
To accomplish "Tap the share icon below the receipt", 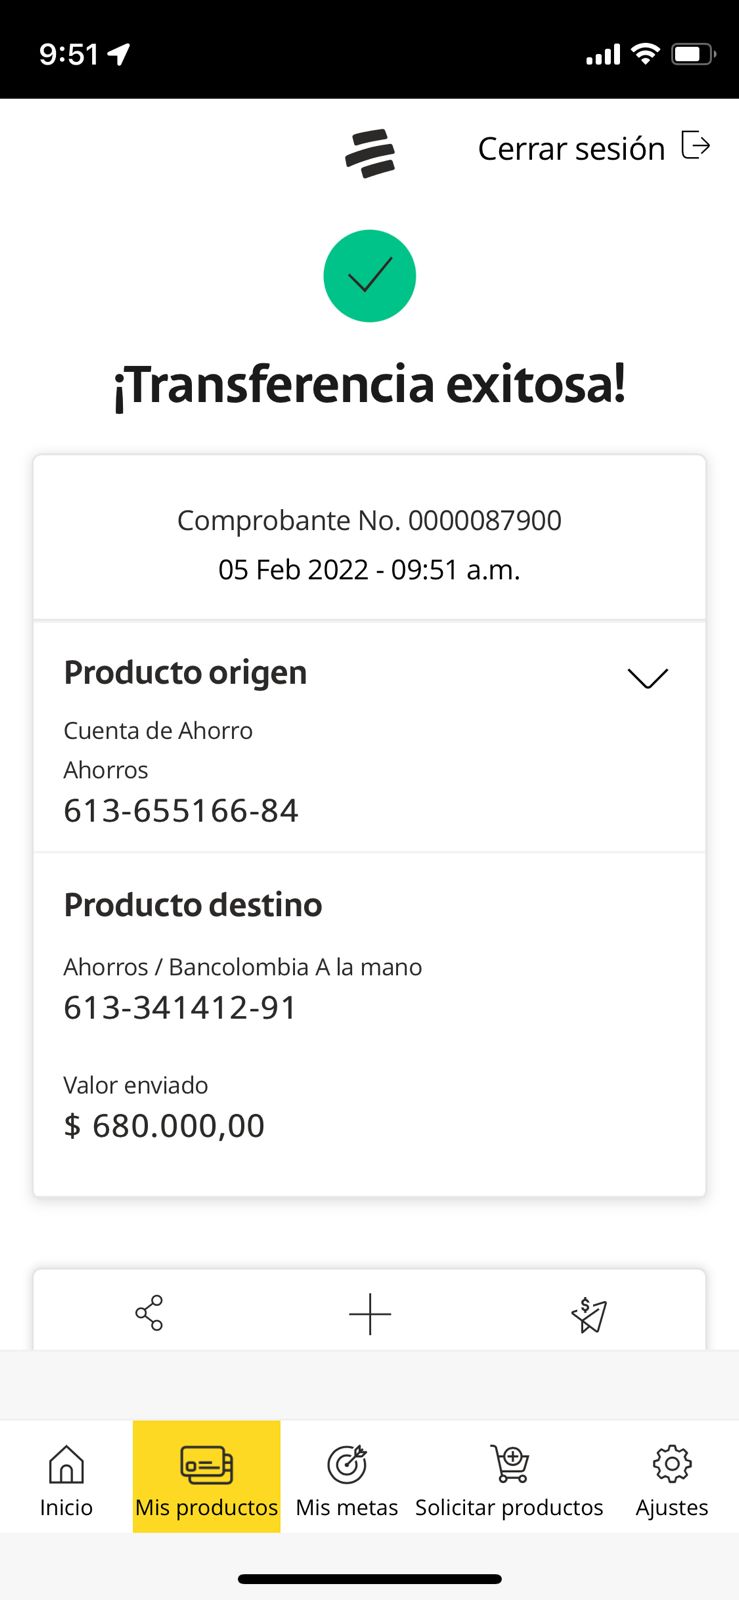I will click(x=149, y=1313).
